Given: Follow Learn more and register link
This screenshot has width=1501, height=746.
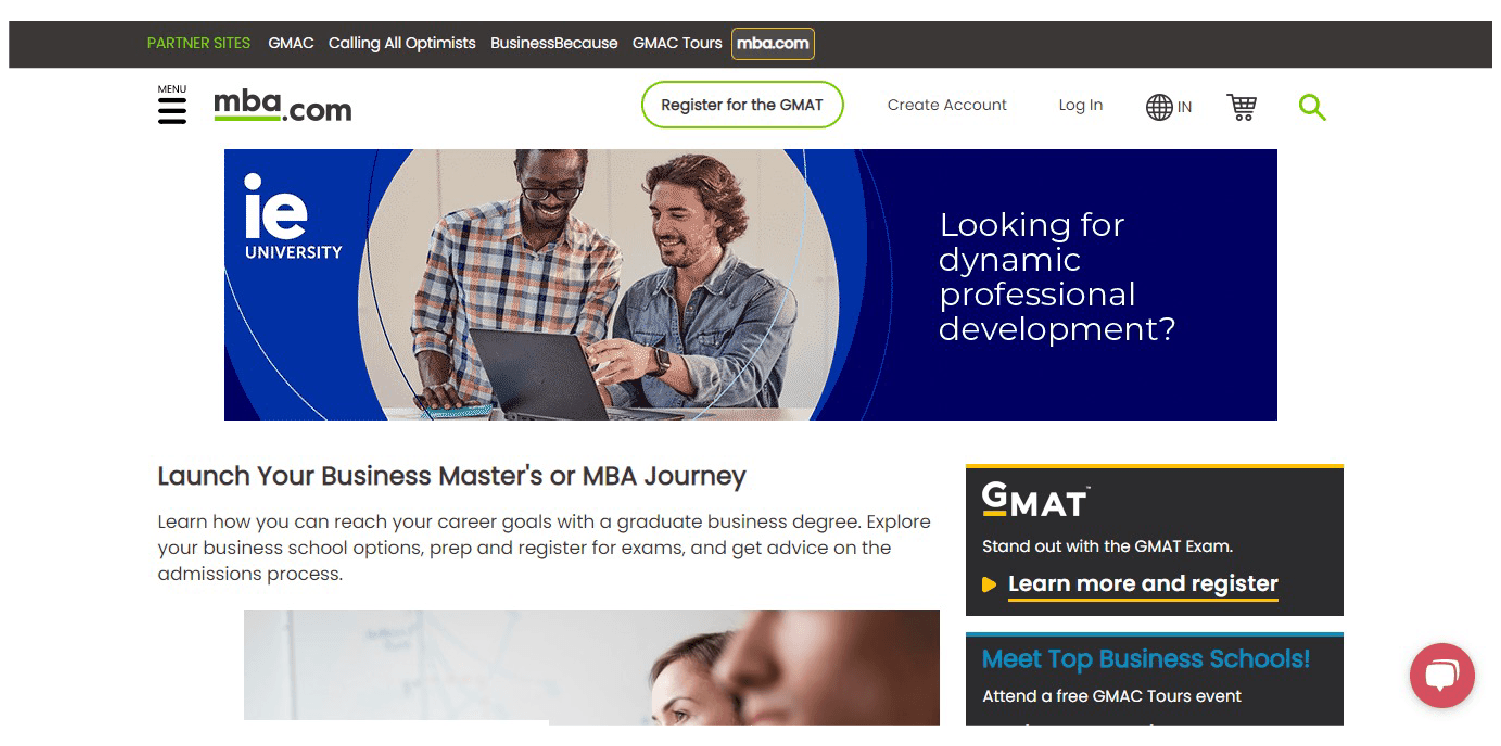Looking at the screenshot, I should click(1143, 584).
